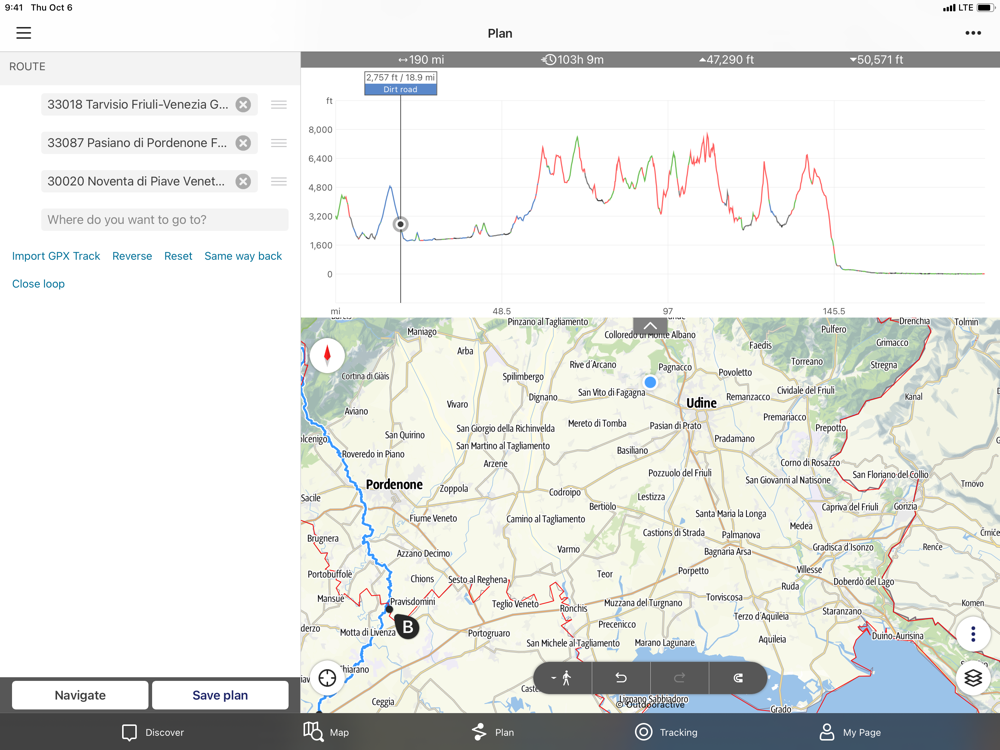
Task: Open the map layers selector
Action: pyautogui.click(x=973, y=678)
